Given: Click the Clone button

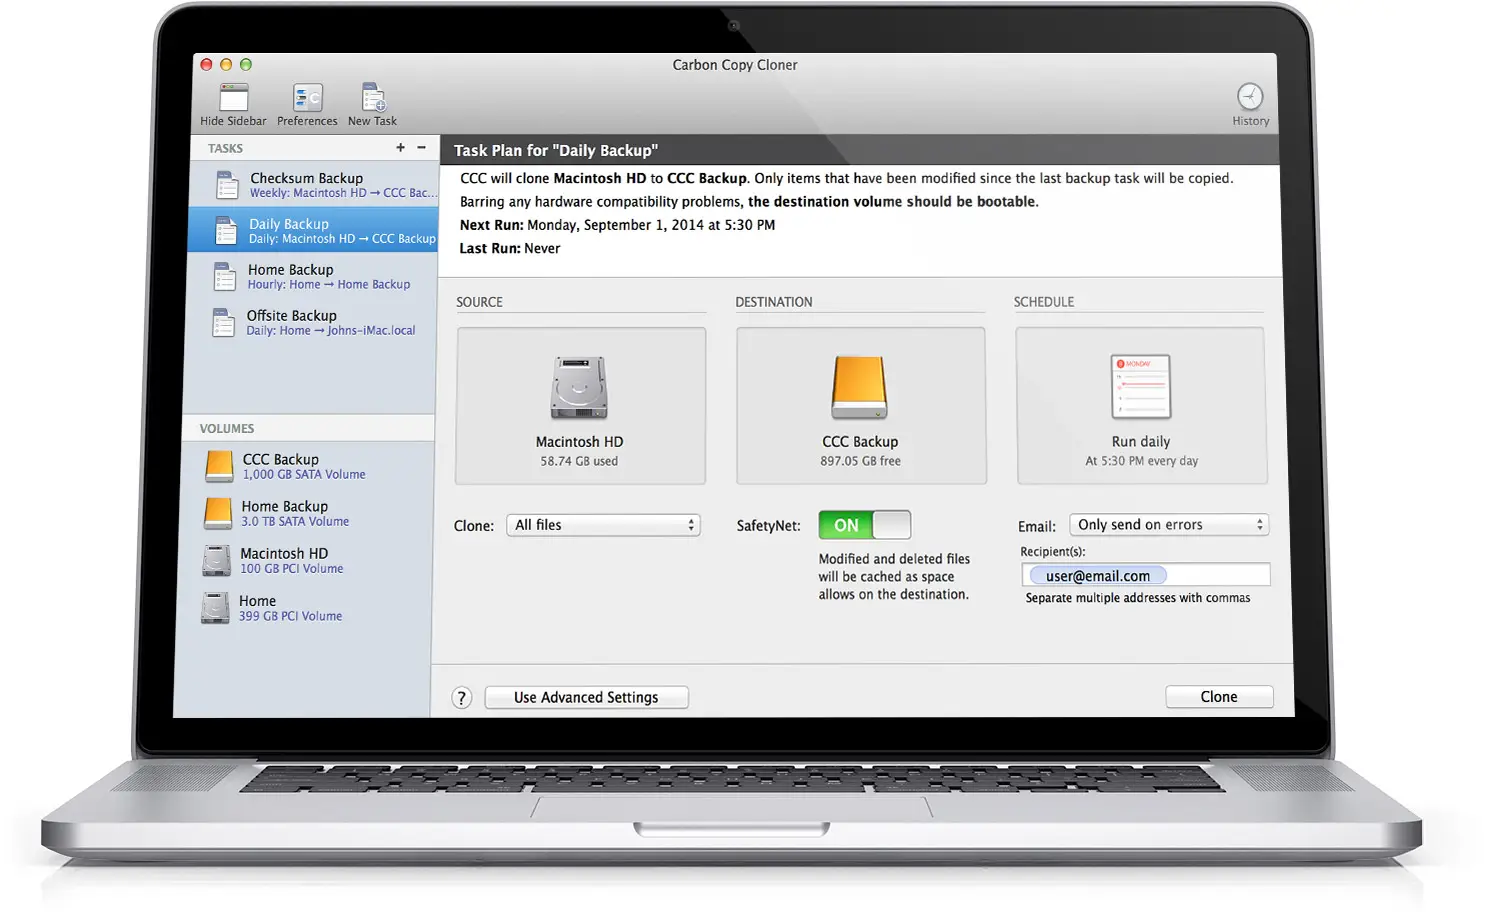Looking at the screenshot, I should coord(1219,697).
